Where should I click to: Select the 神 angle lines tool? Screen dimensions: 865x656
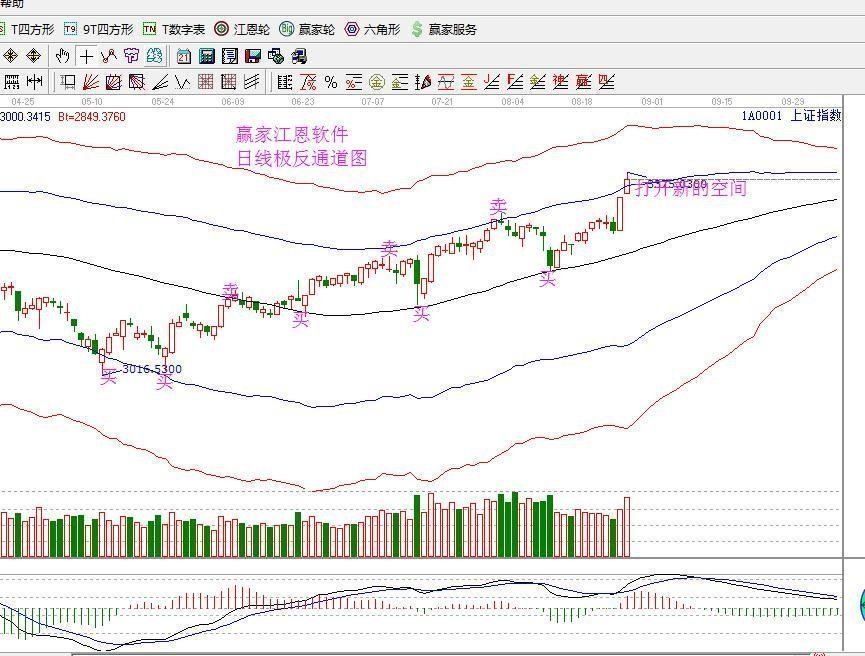point(560,83)
